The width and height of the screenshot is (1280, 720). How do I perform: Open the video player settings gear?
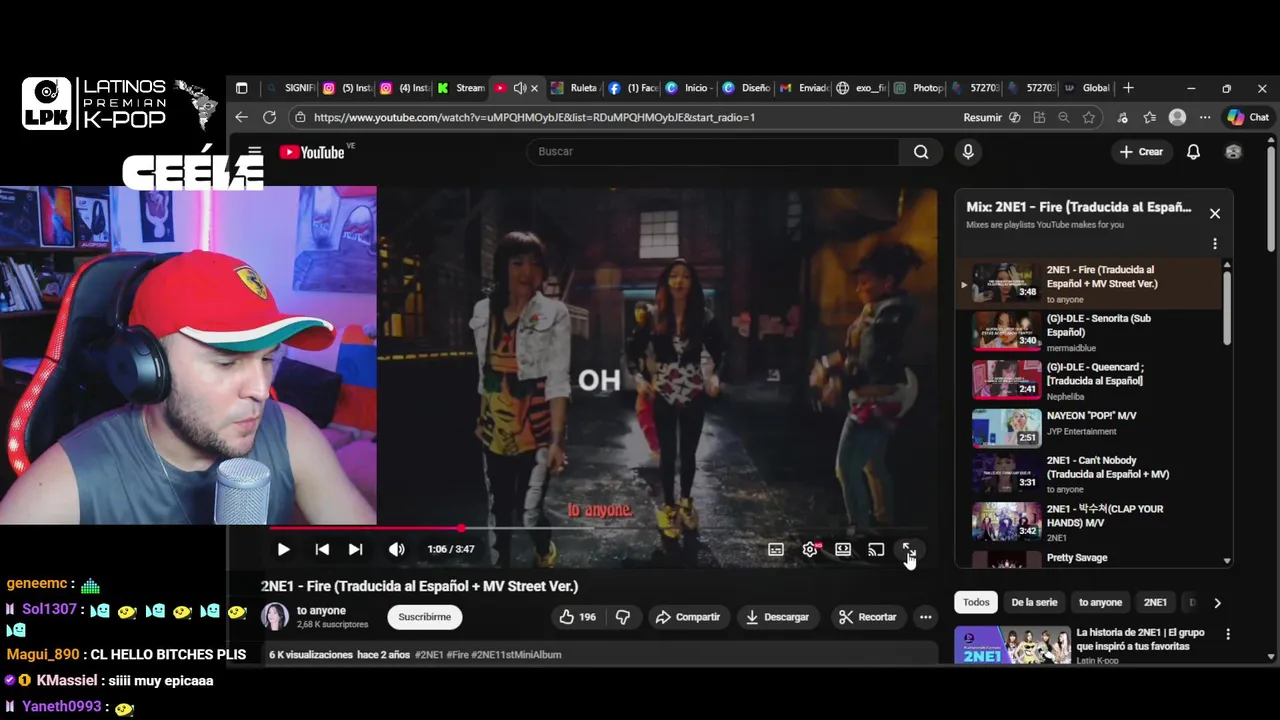[810, 549]
